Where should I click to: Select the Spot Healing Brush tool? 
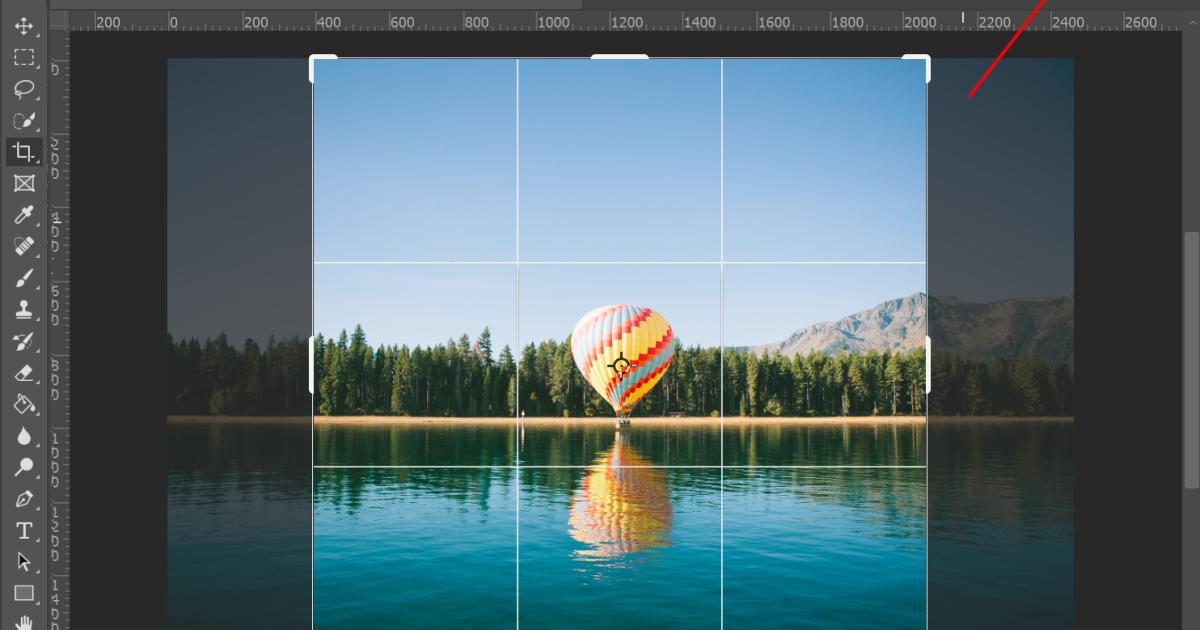click(x=26, y=245)
